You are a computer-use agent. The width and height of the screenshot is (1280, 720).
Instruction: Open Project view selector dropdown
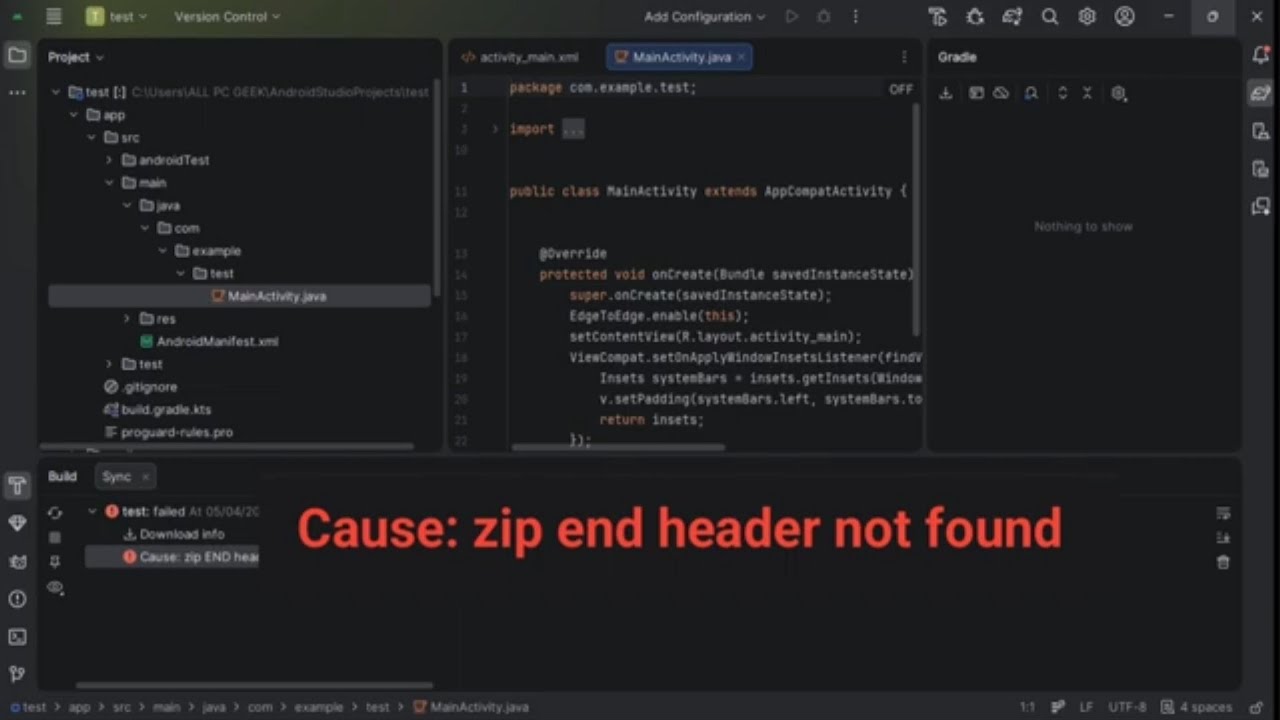click(76, 57)
